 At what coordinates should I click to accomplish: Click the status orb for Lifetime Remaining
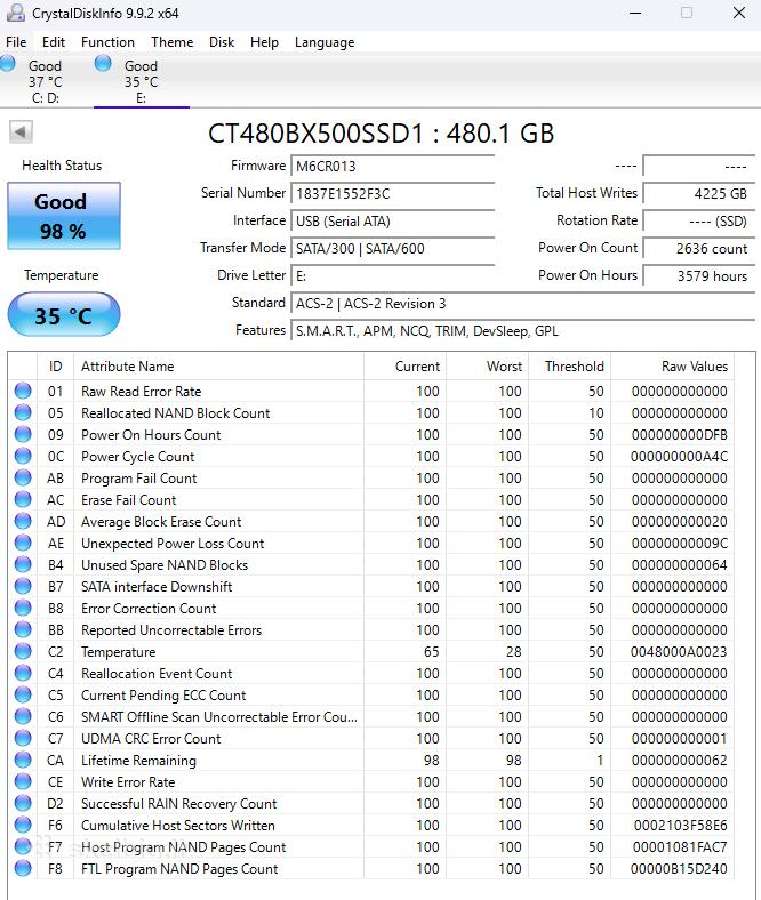point(23,760)
